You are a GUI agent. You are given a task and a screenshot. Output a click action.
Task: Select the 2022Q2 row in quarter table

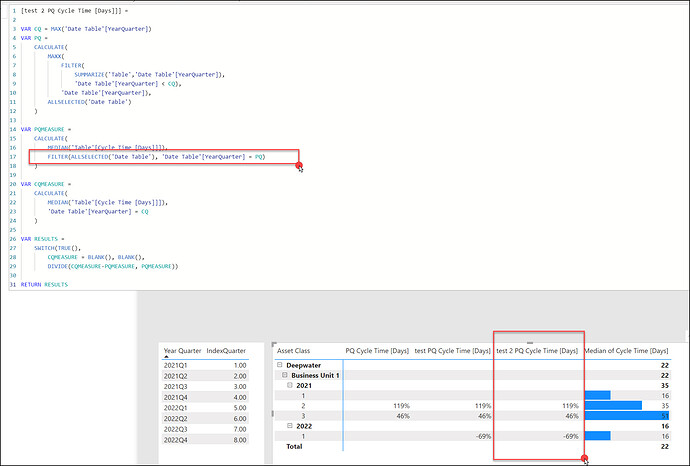tap(205, 418)
